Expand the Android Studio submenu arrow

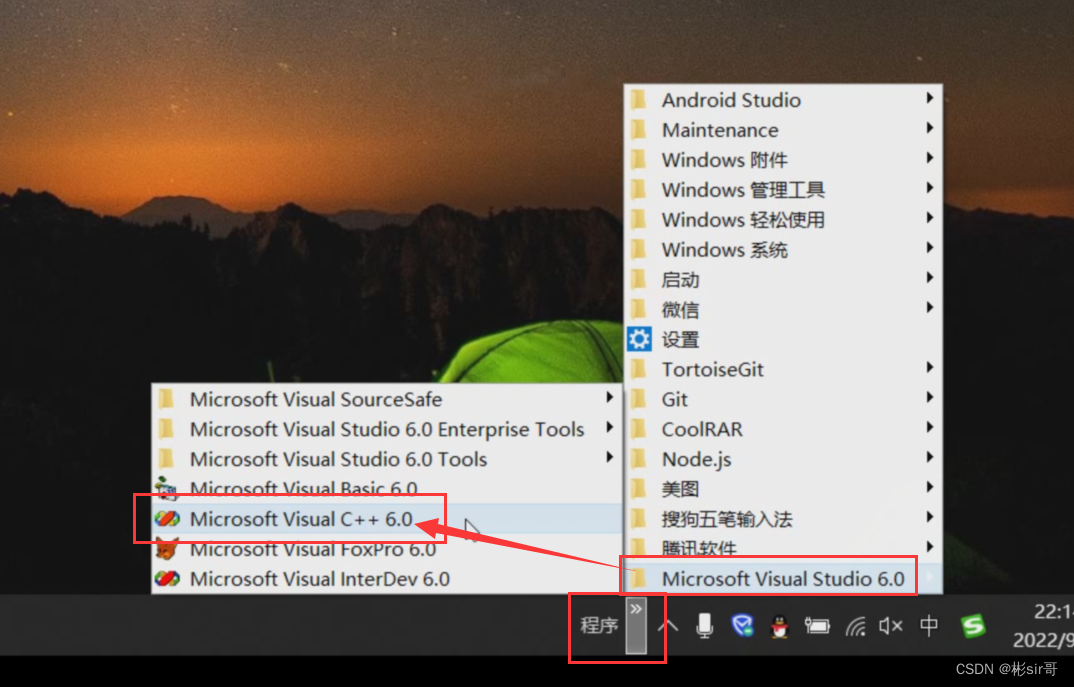[929, 98]
